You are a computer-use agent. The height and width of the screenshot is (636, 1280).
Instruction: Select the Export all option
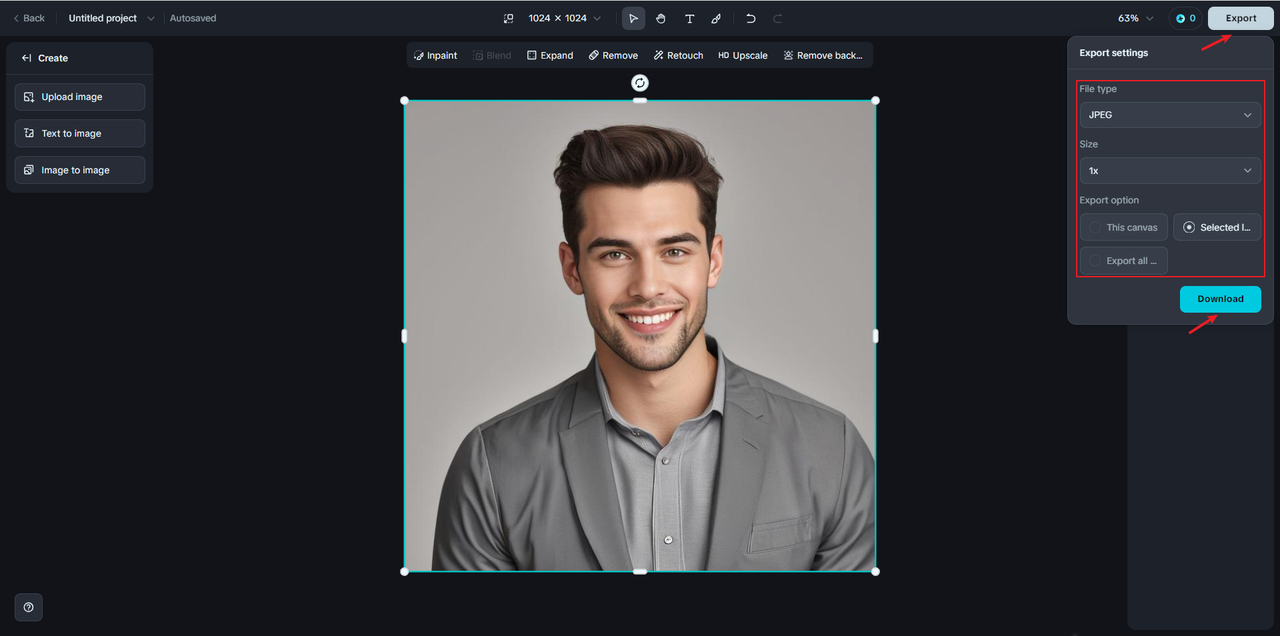pos(1123,261)
